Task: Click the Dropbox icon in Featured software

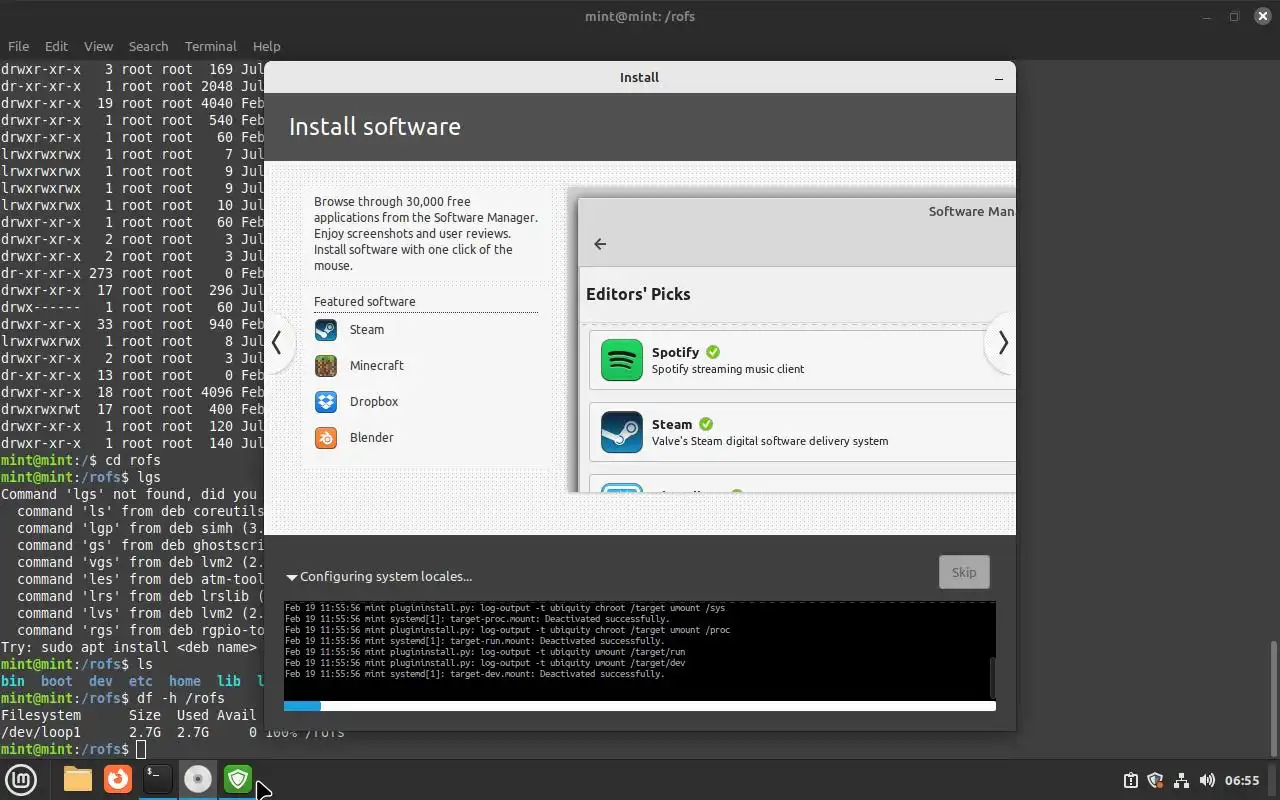Action: pyautogui.click(x=326, y=402)
